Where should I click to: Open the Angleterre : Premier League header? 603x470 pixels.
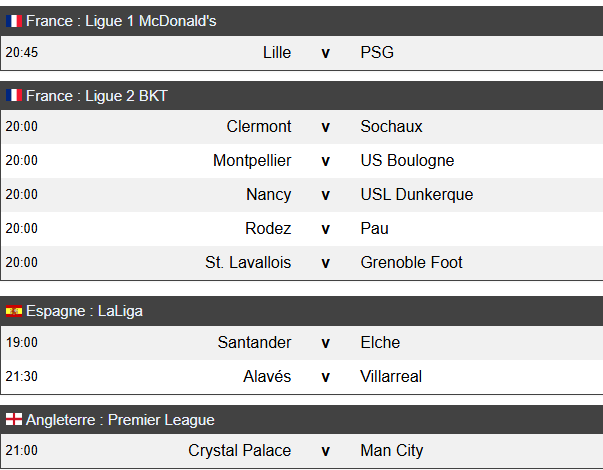pos(302,420)
